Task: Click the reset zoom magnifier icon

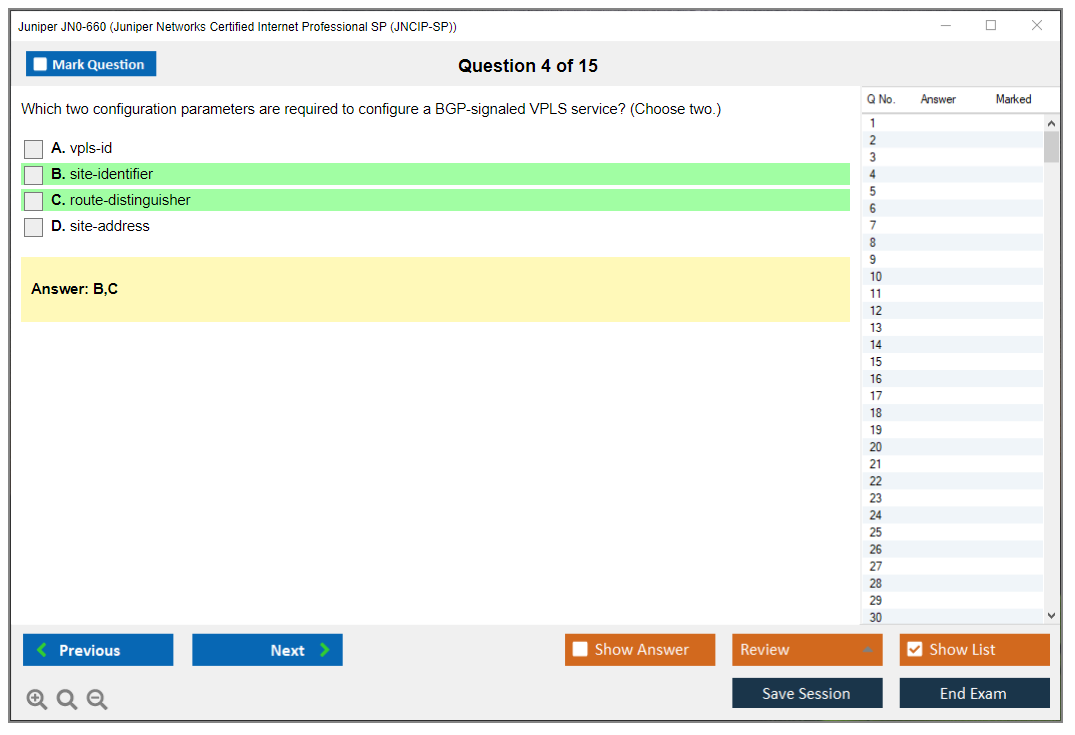Action: 67,700
